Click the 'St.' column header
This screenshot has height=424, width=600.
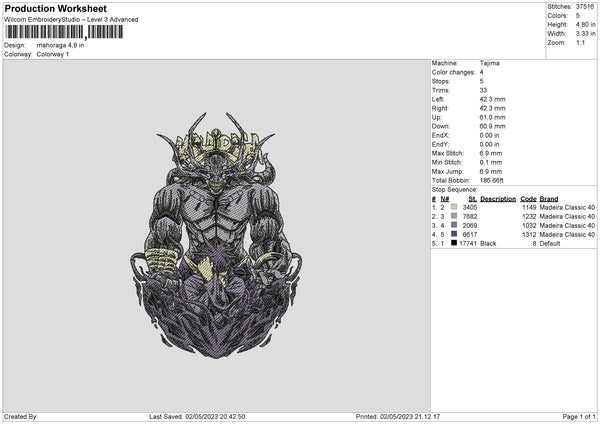473,199
